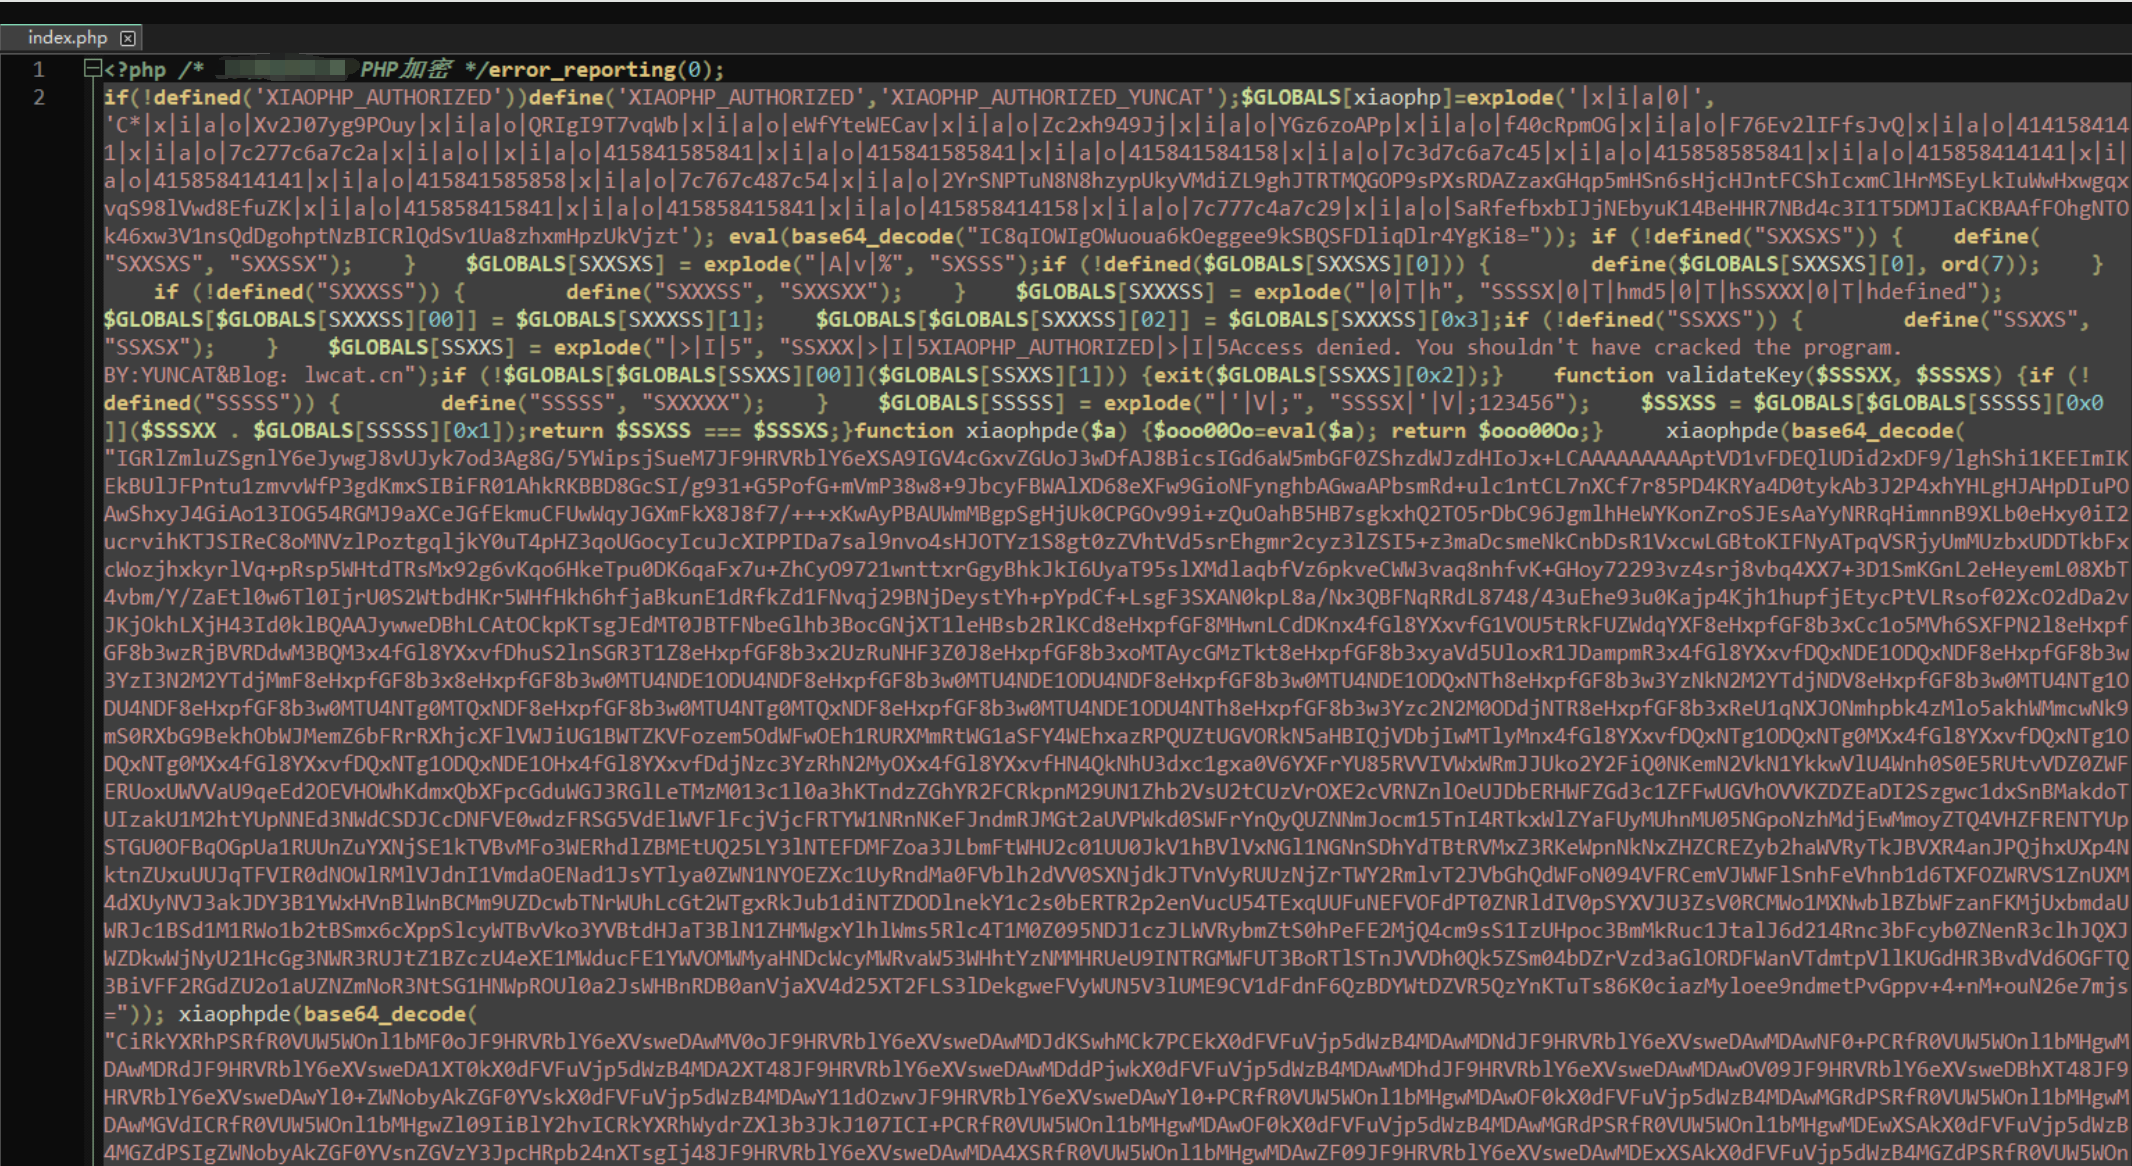Screen dimensions: 2132x1166
Task: Click line number 2 in gutter
Action: click(39, 98)
